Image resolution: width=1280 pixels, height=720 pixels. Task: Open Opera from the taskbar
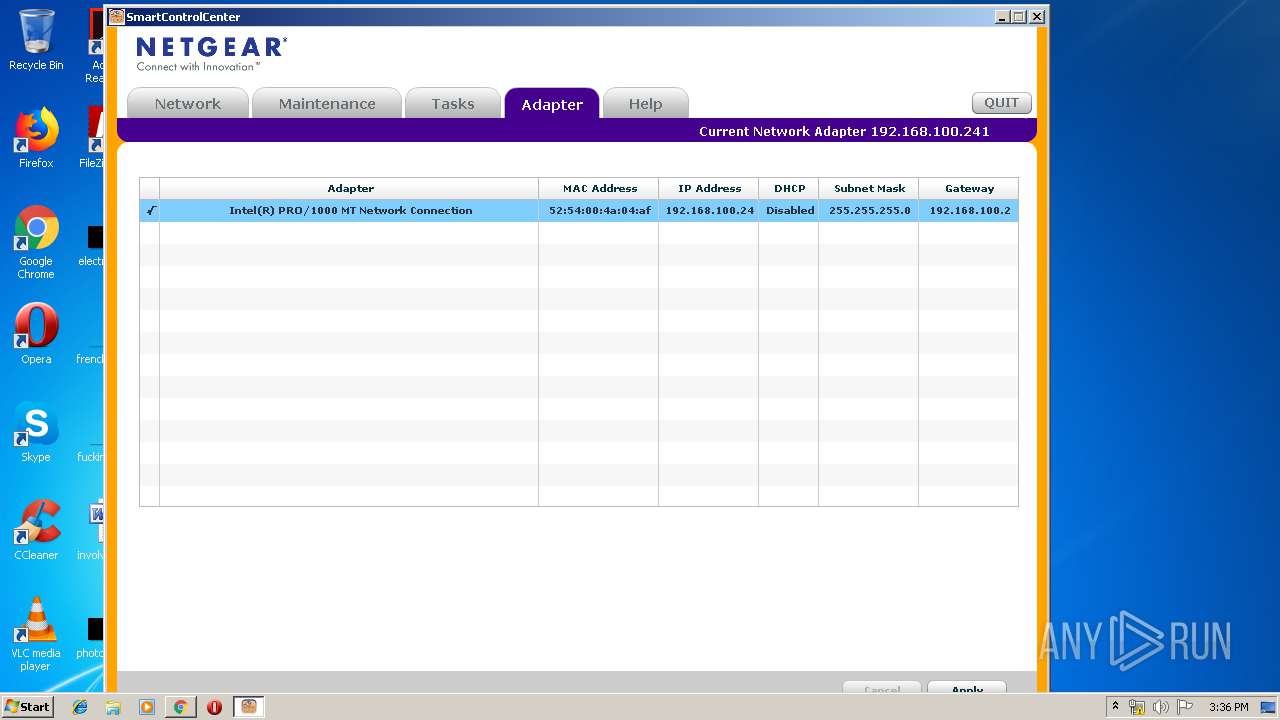click(214, 707)
